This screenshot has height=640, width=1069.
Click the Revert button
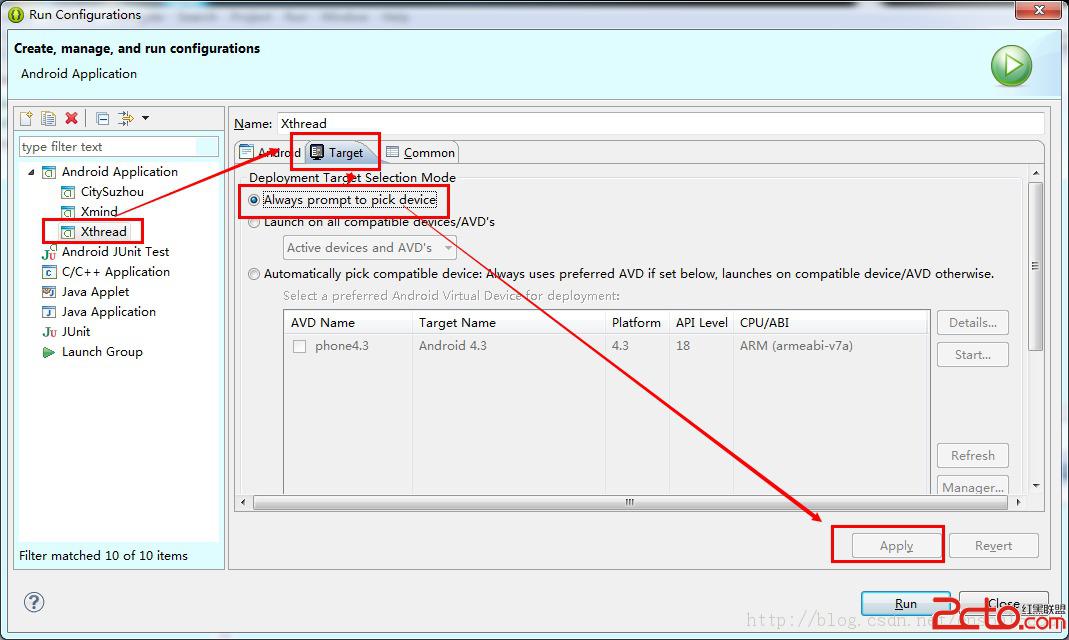(993, 545)
